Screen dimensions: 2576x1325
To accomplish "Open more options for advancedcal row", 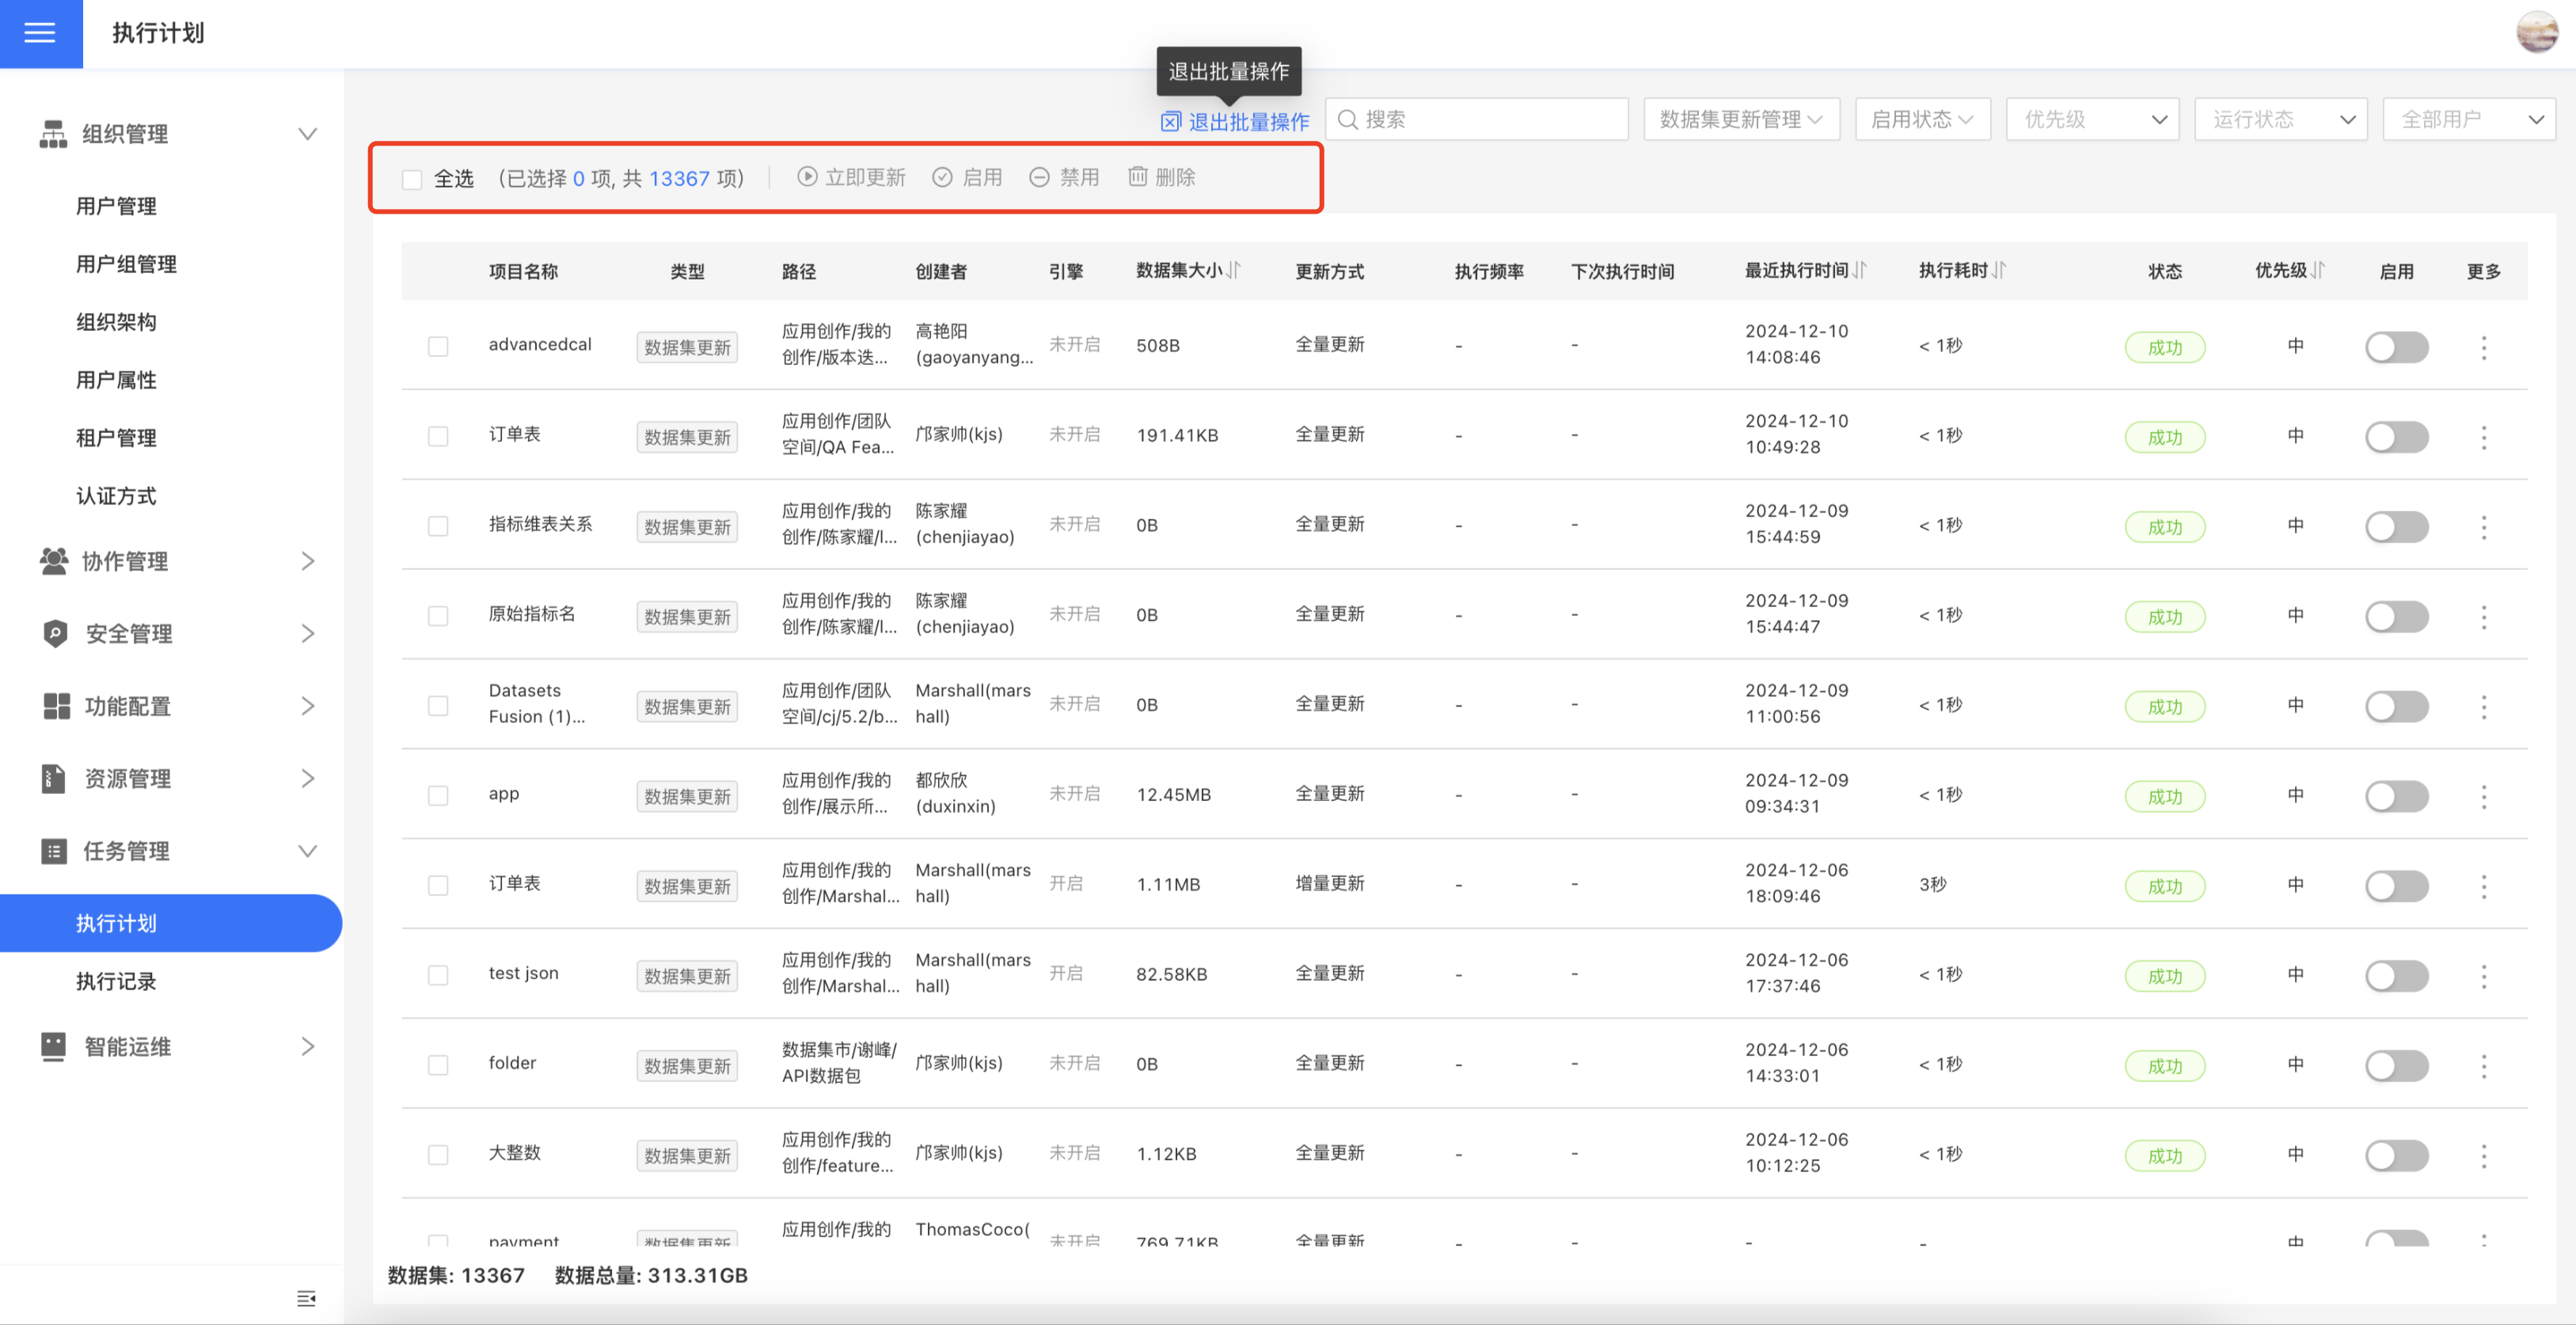I will click(2483, 347).
